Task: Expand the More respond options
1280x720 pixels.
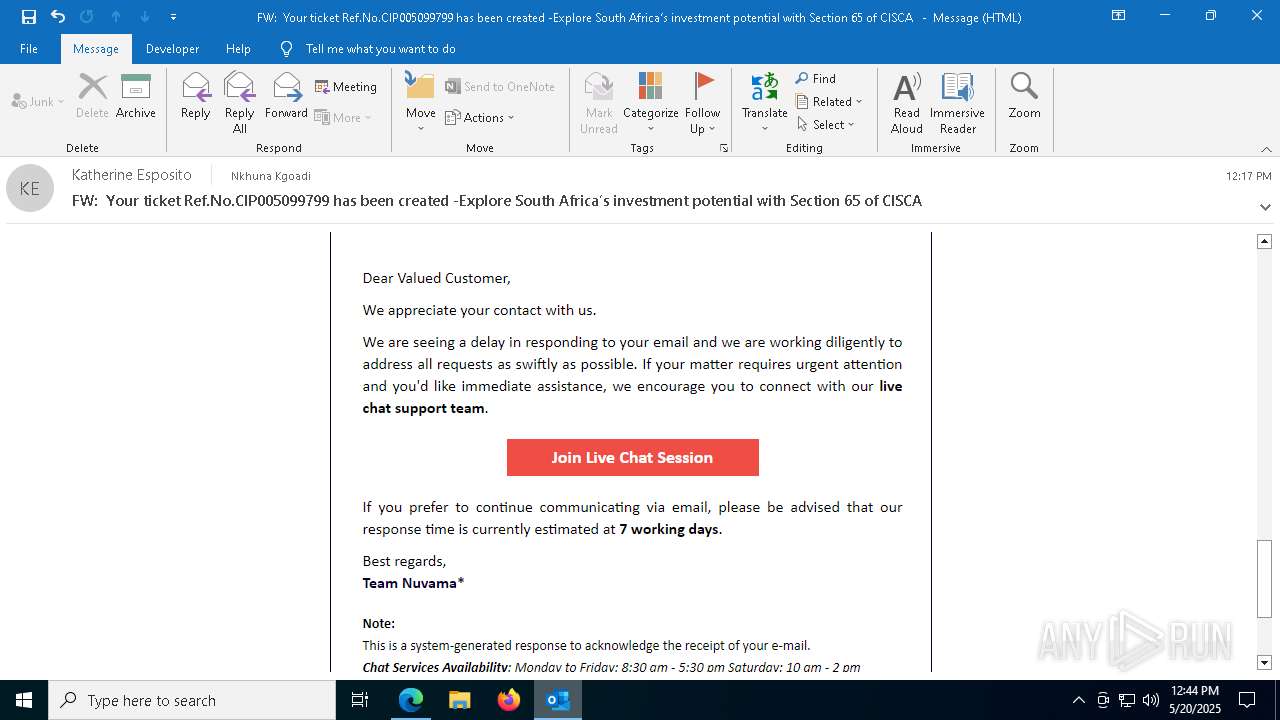Action: pos(344,117)
